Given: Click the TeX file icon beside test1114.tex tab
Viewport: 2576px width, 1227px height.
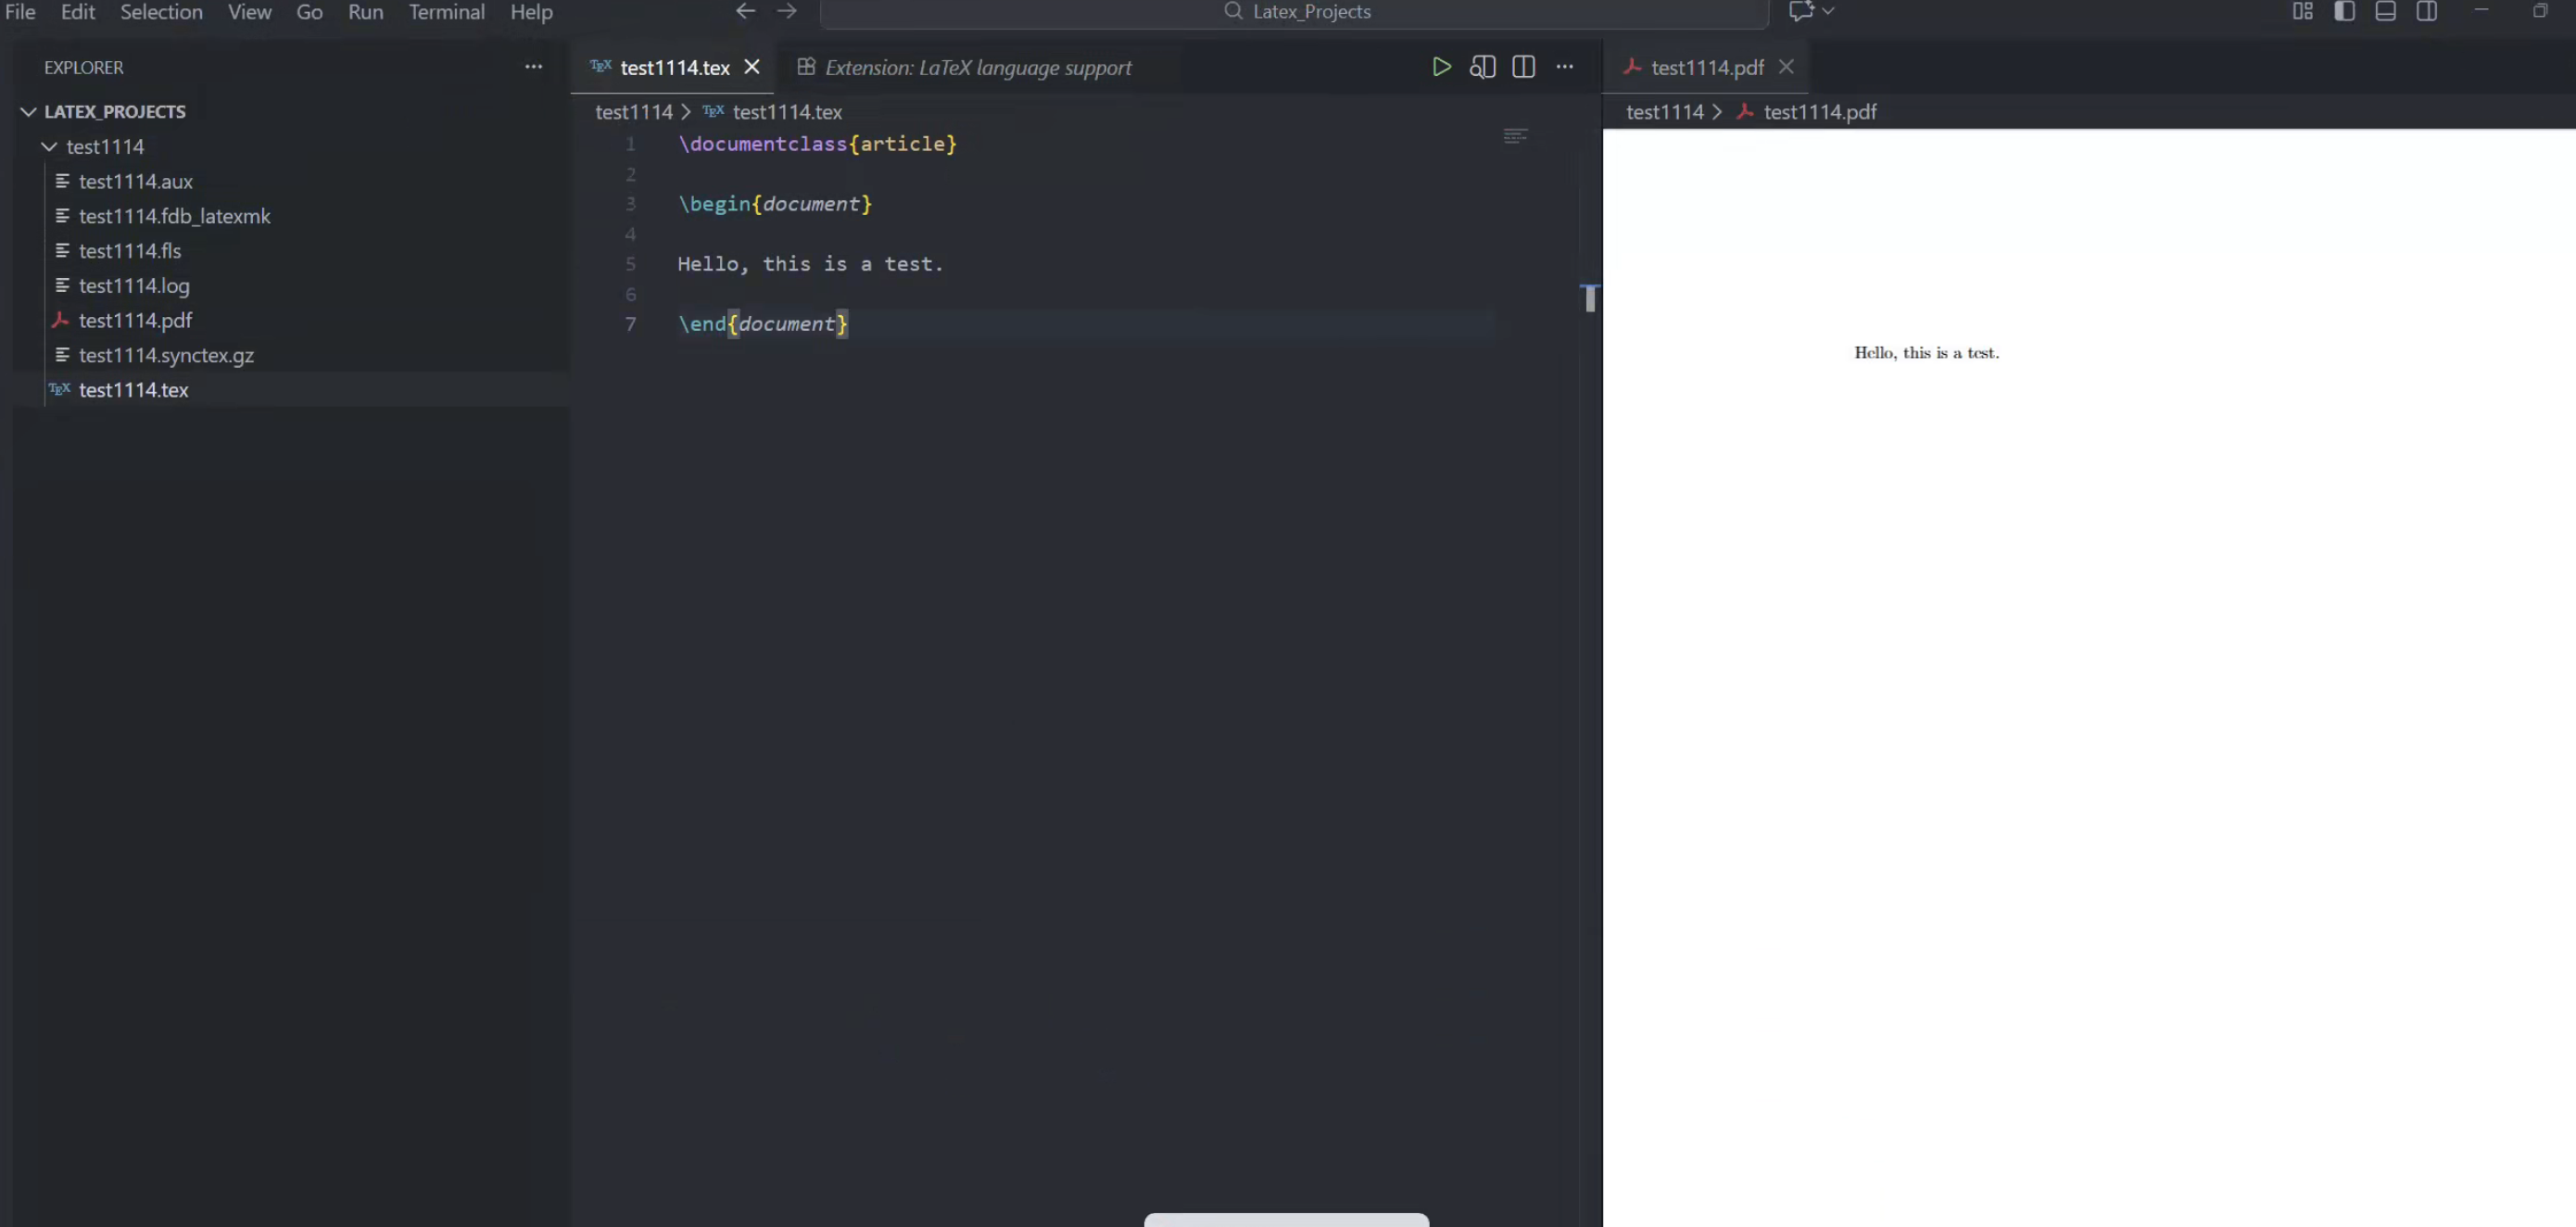Looking at the screenshot, I should [x=599, y=66].
